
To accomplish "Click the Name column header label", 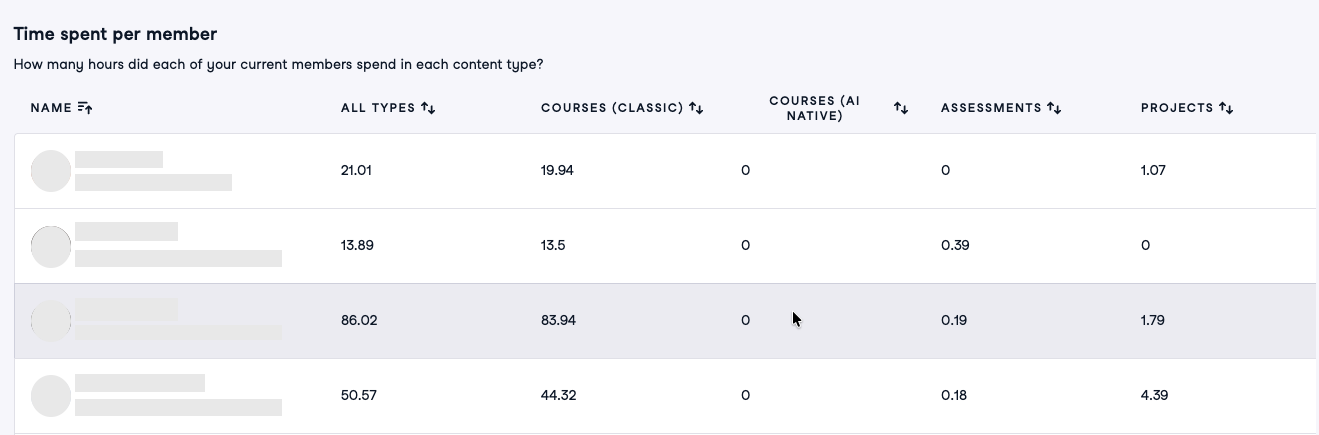I will 51,108.
